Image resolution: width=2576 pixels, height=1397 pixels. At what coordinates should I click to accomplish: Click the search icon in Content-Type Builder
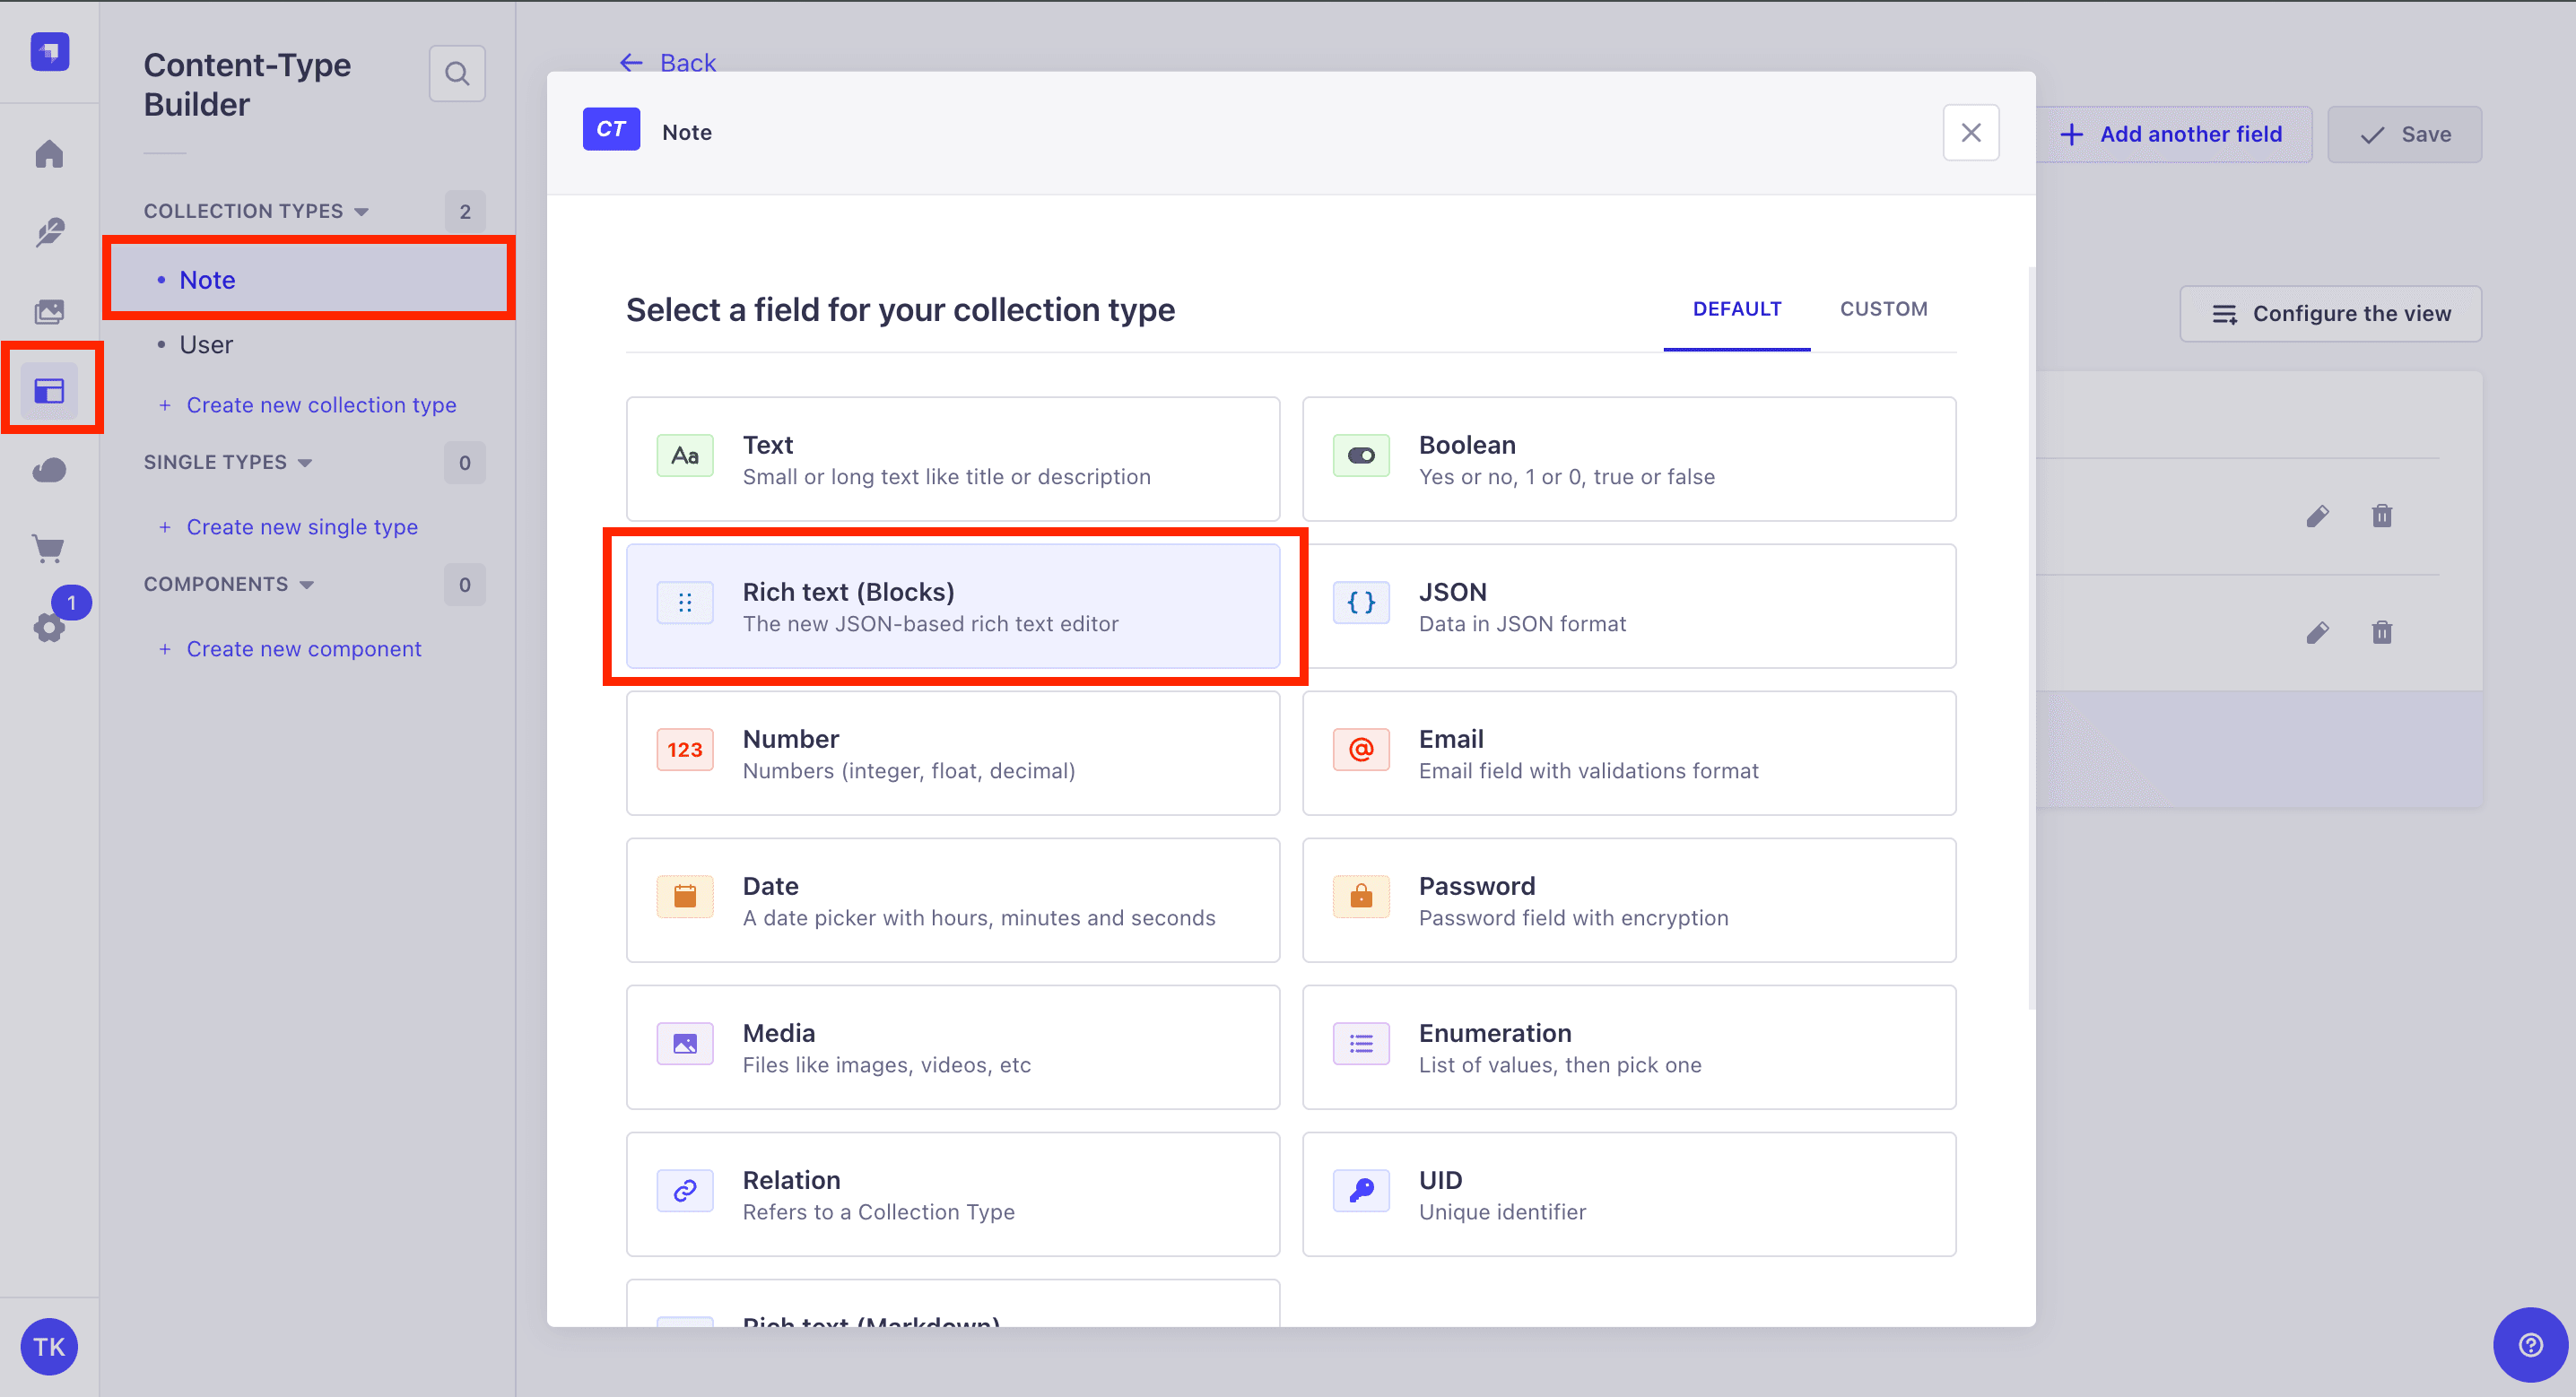coord(457,73)
